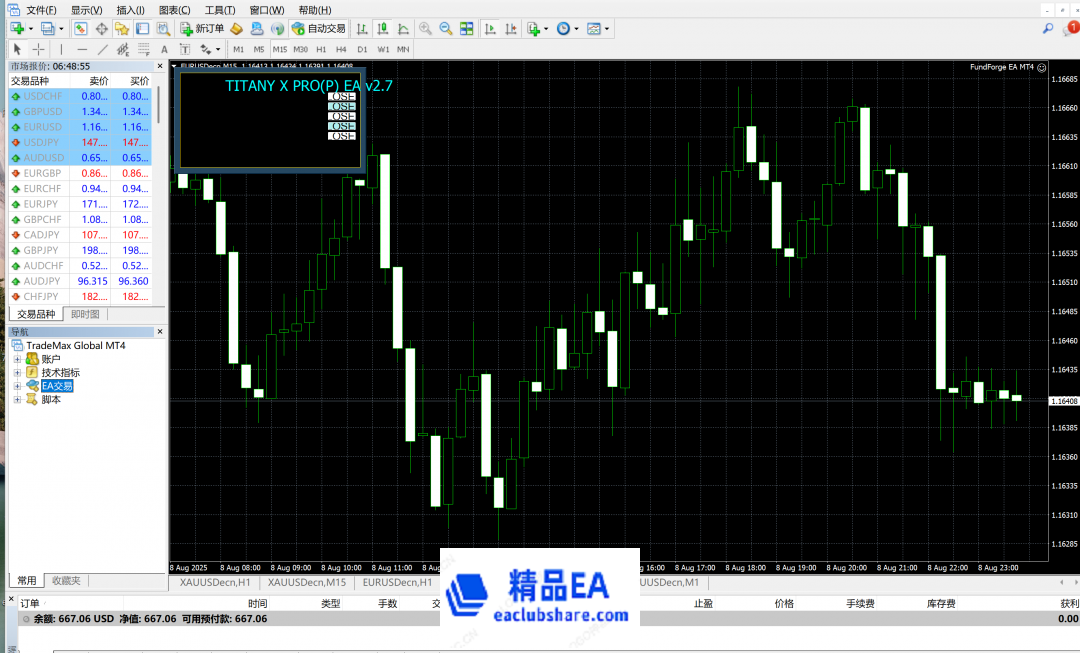This screenshot has height=653, width=1080.
Task: Open the Data Window crosshair-target icon
Action: pos(101,28)
